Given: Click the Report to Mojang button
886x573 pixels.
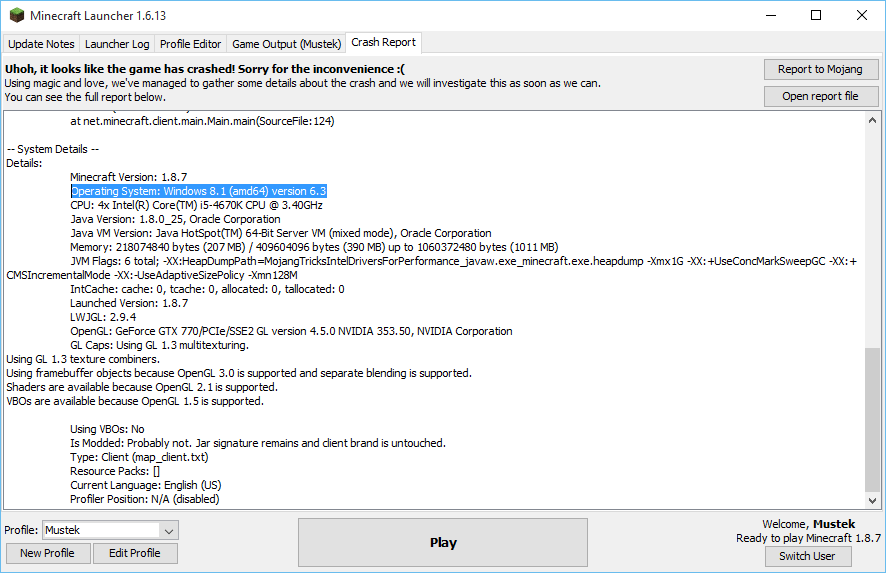Looking at the screenshot, I should coord(820,70).
